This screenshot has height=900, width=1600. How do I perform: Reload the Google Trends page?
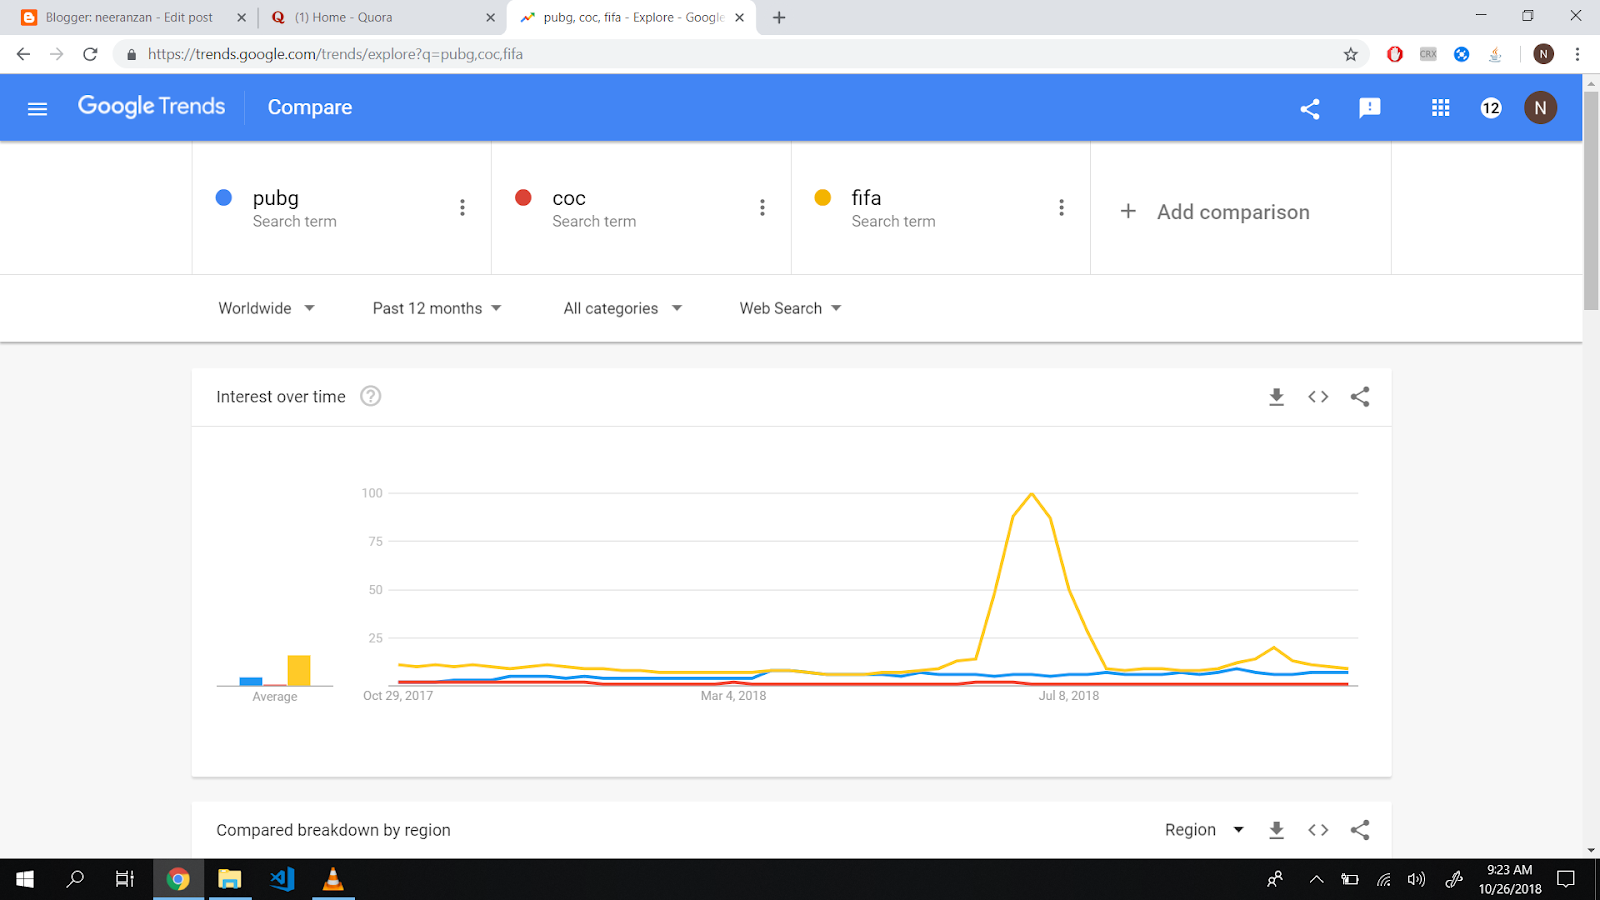pos(90,54)
